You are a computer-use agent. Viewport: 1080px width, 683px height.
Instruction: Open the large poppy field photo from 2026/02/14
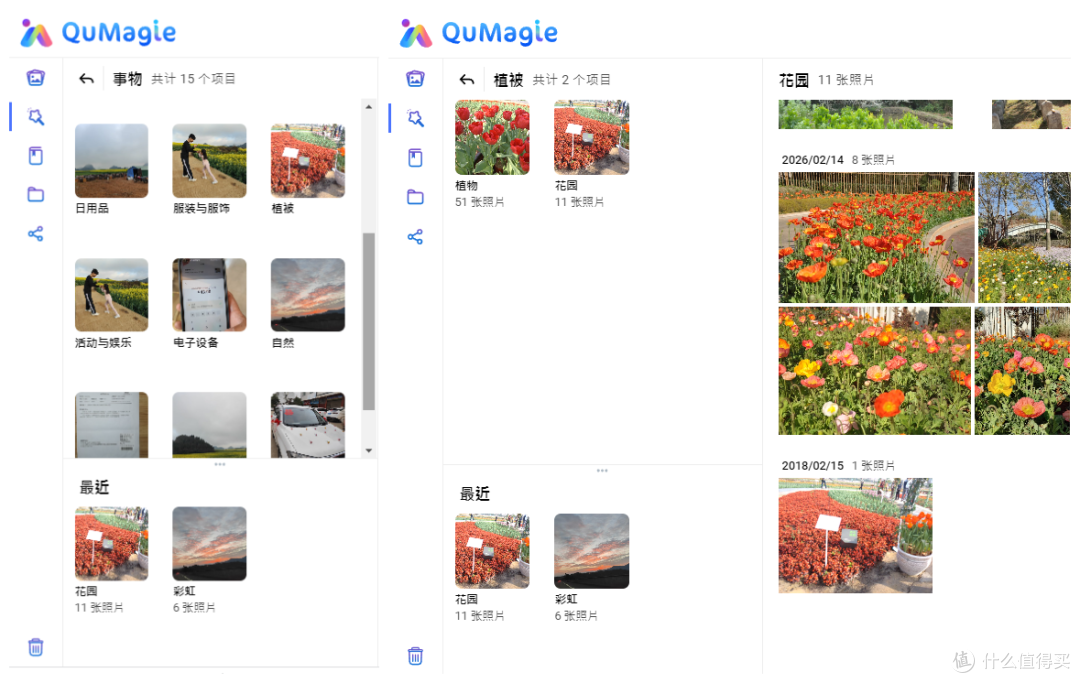pyautogui.click(x=876, y=238)
